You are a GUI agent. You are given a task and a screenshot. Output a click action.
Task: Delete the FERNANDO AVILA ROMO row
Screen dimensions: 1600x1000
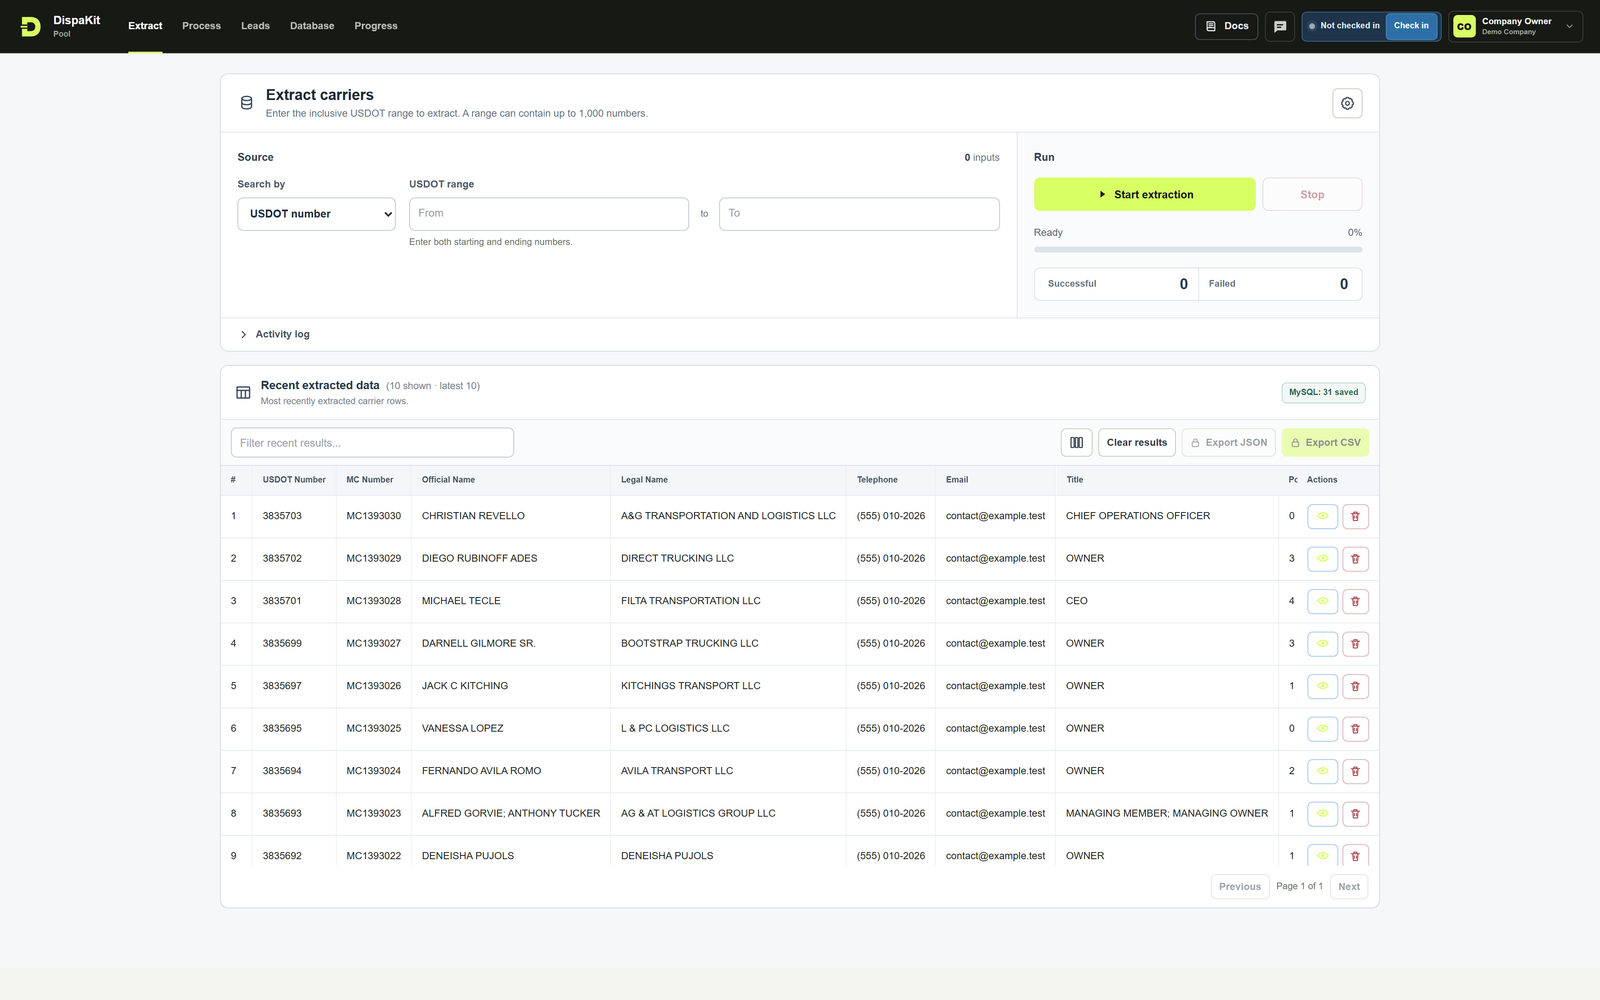1355,771
